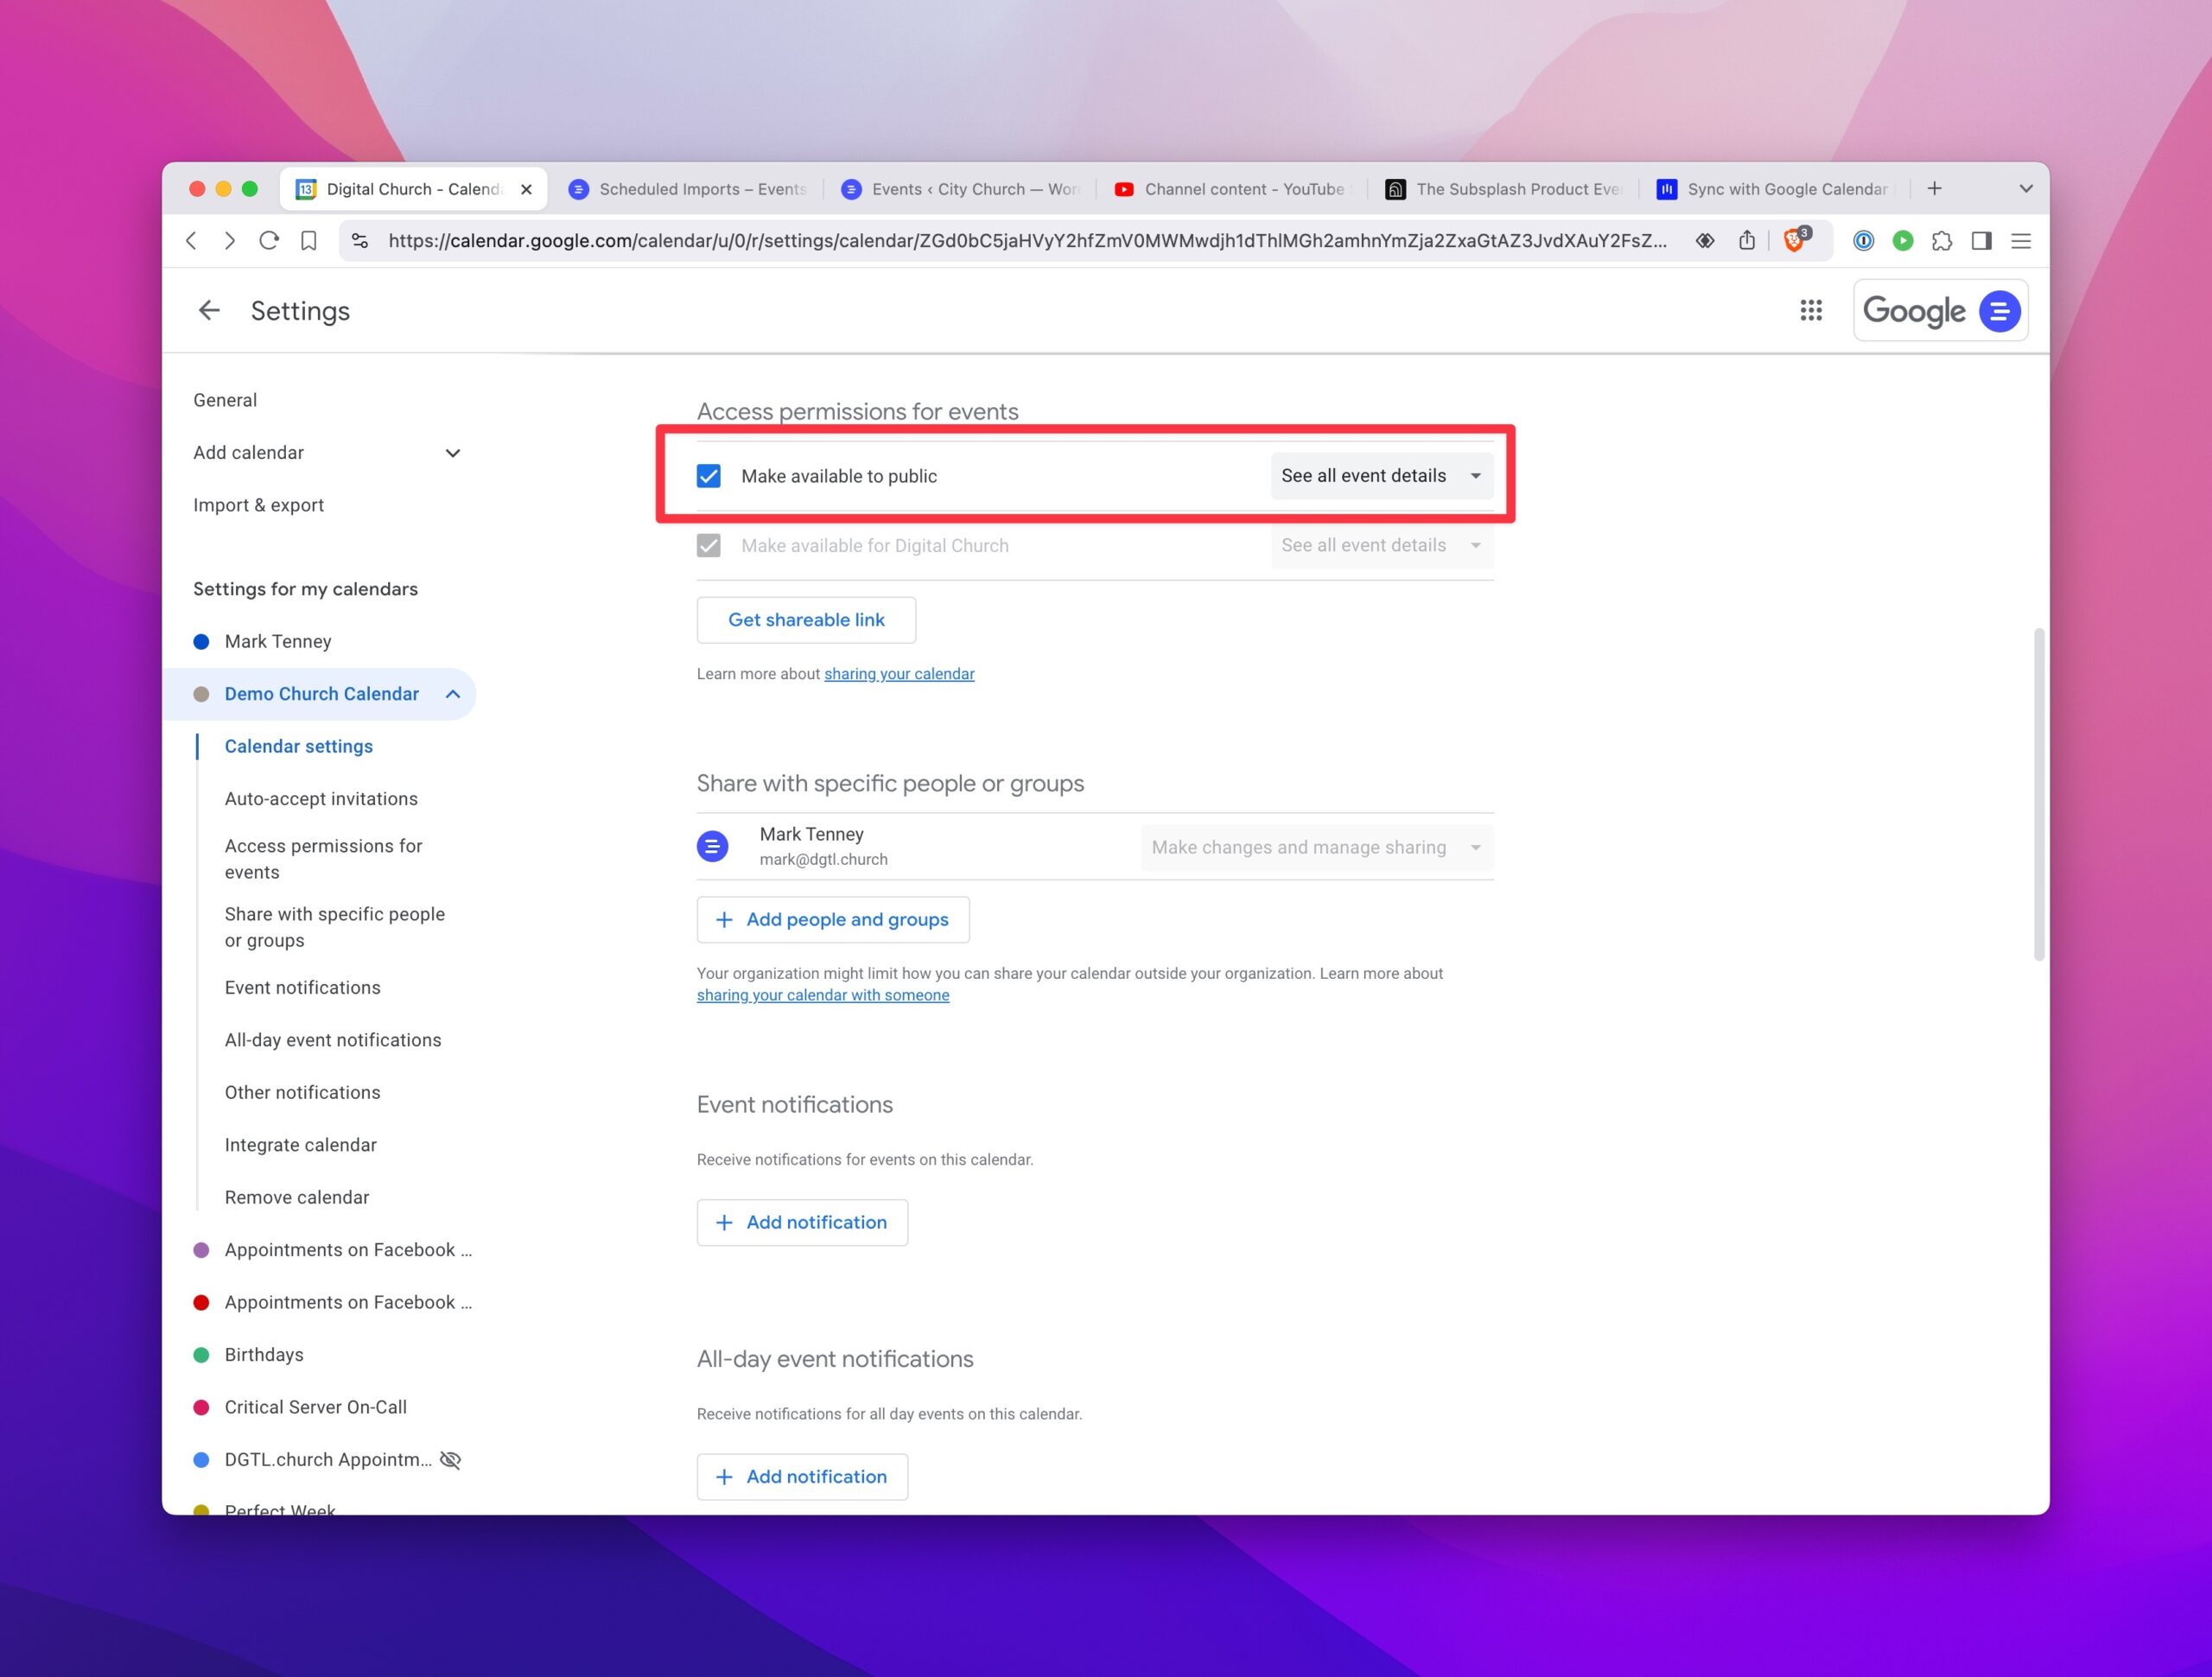Click the Mark Tenney calendar blue dot

pos(201,641)
